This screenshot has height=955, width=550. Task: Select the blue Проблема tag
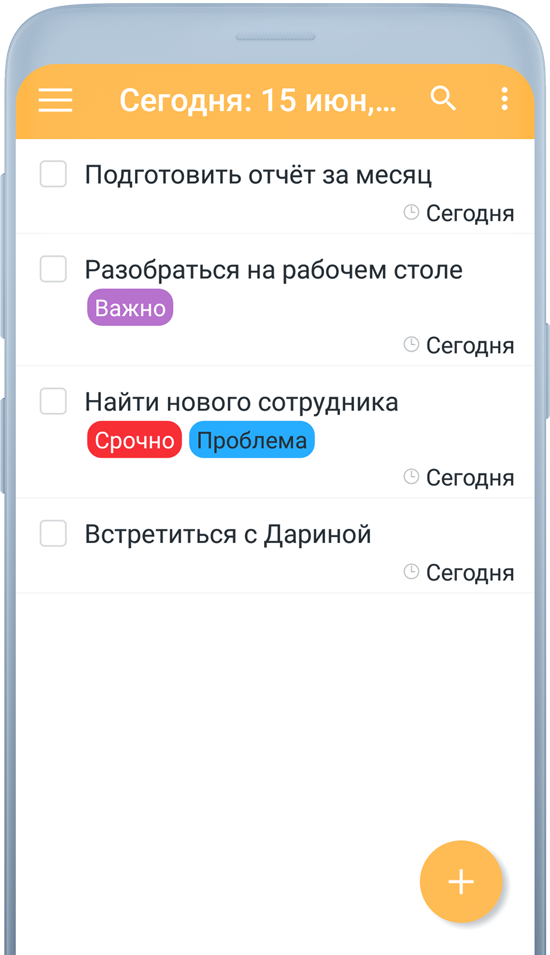252,440
